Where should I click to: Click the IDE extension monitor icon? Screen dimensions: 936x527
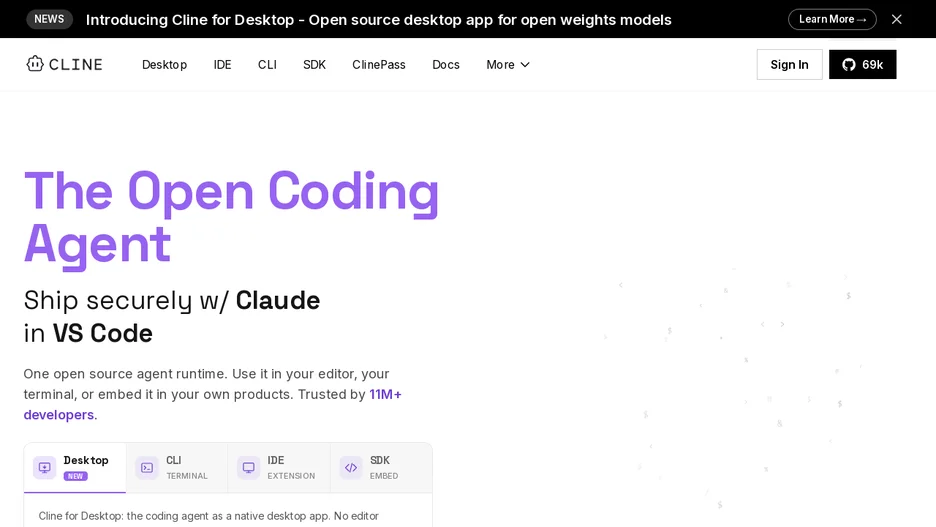click(x=248, y=467)
